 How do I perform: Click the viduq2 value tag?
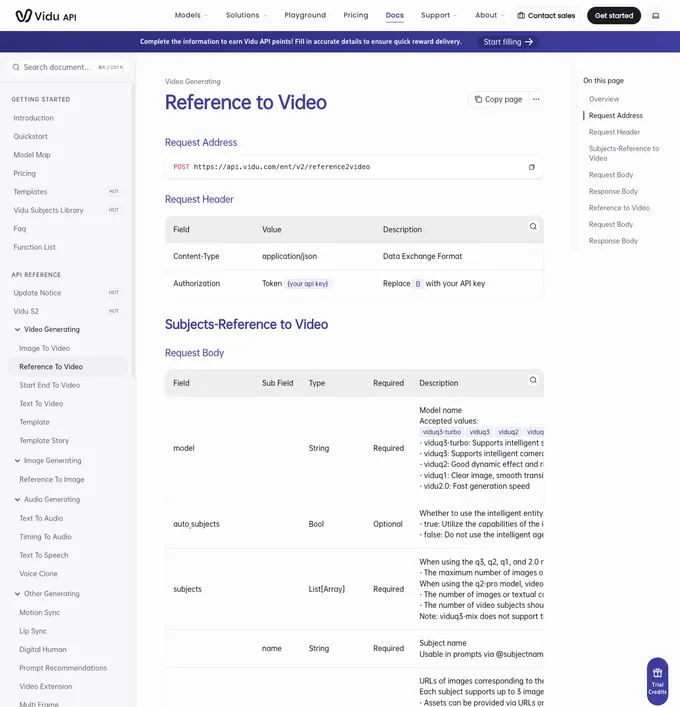point(508,432)
